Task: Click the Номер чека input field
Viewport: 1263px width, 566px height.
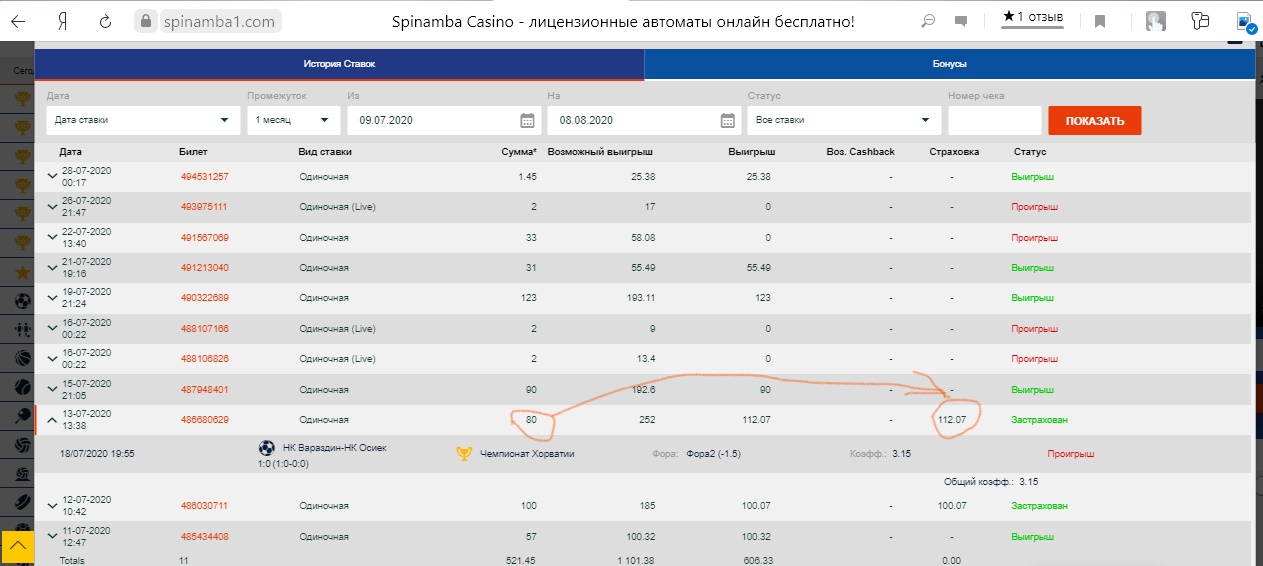Action: (x=994, y=121)
